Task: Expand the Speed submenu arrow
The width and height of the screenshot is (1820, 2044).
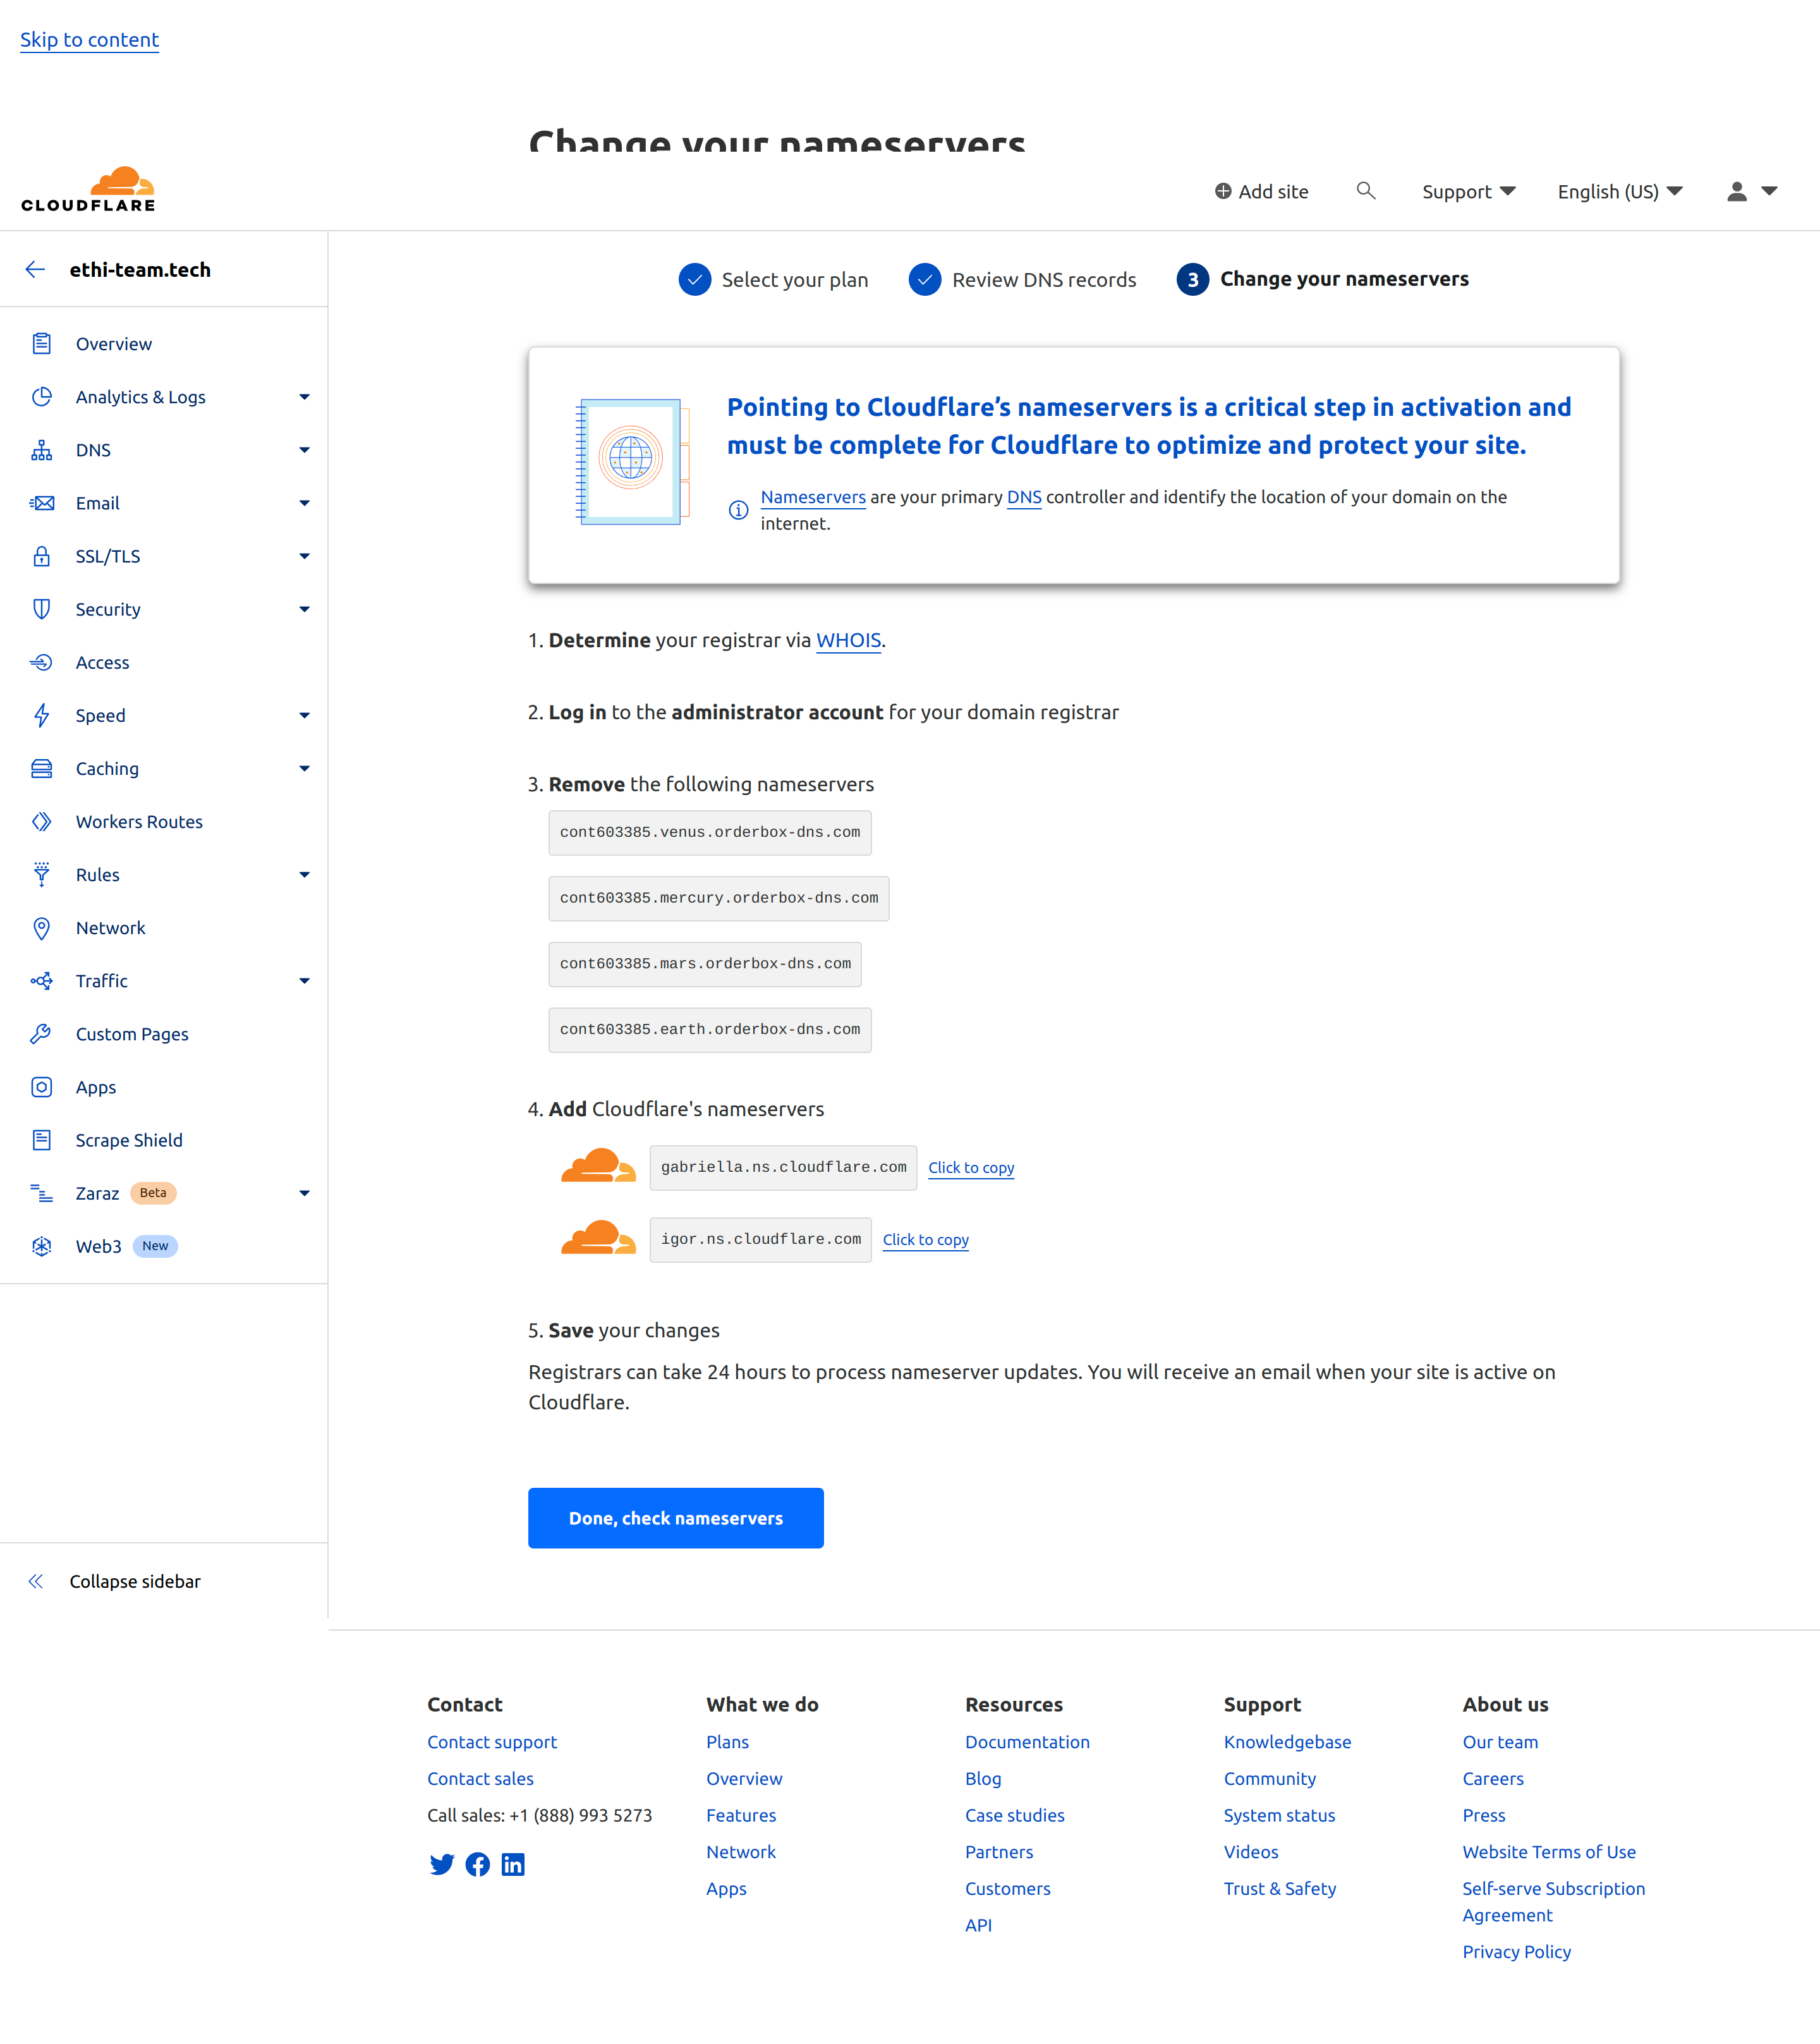Action: (x=304, y=715)
